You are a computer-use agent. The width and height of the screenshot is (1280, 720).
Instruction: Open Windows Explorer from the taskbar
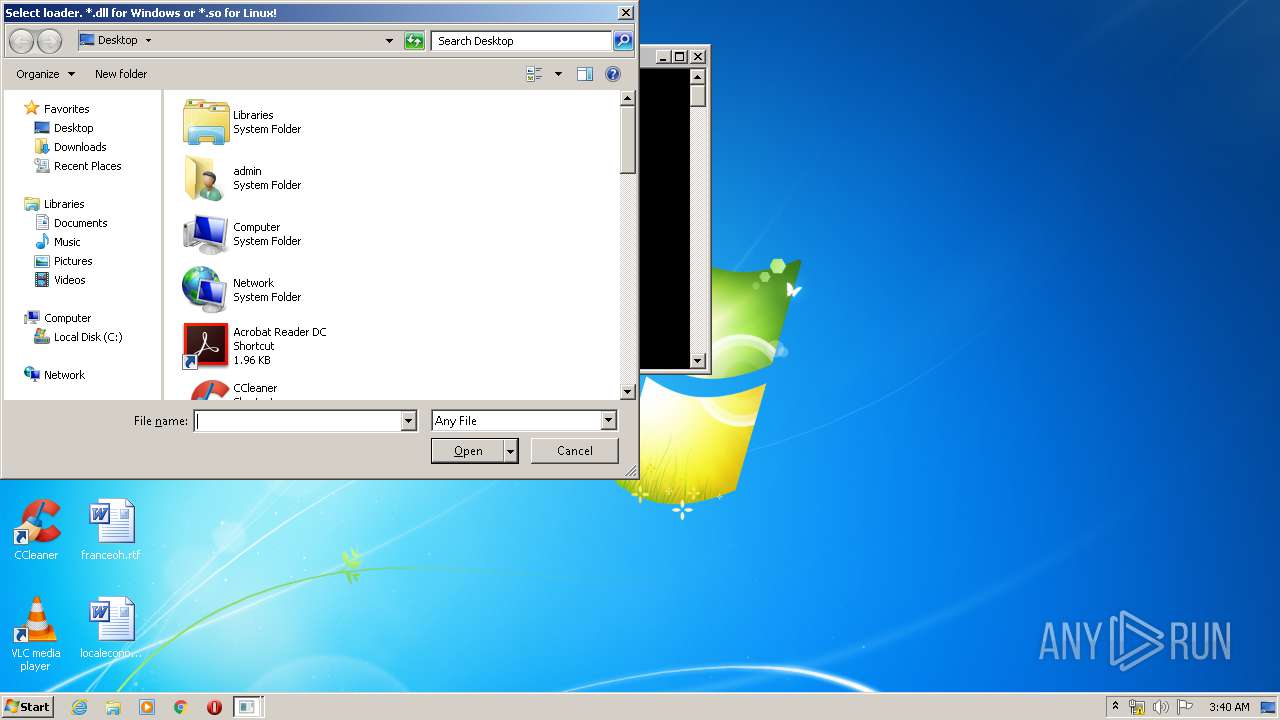pyautogui.click(x=113, y=707)
